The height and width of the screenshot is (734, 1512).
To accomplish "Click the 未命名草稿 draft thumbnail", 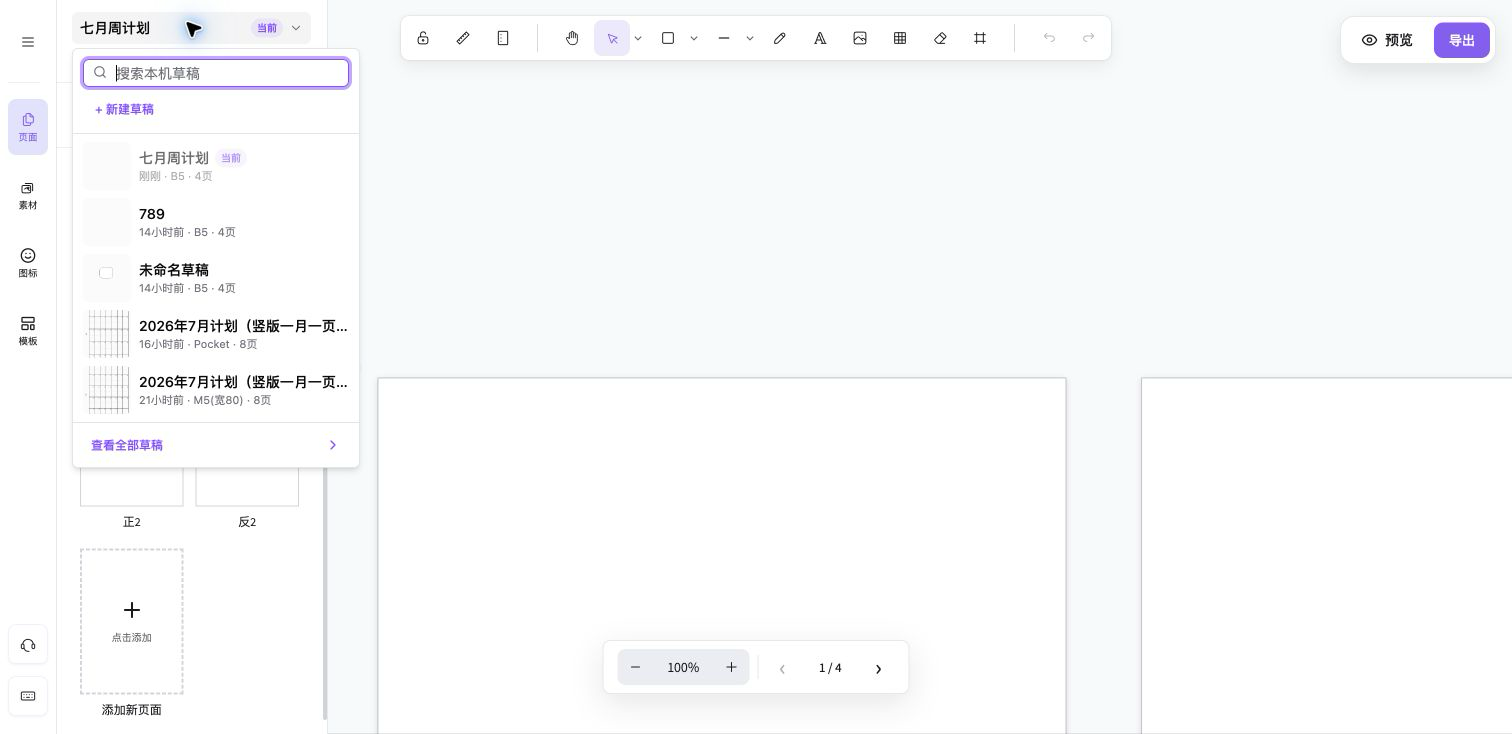I will pos(107,278).
